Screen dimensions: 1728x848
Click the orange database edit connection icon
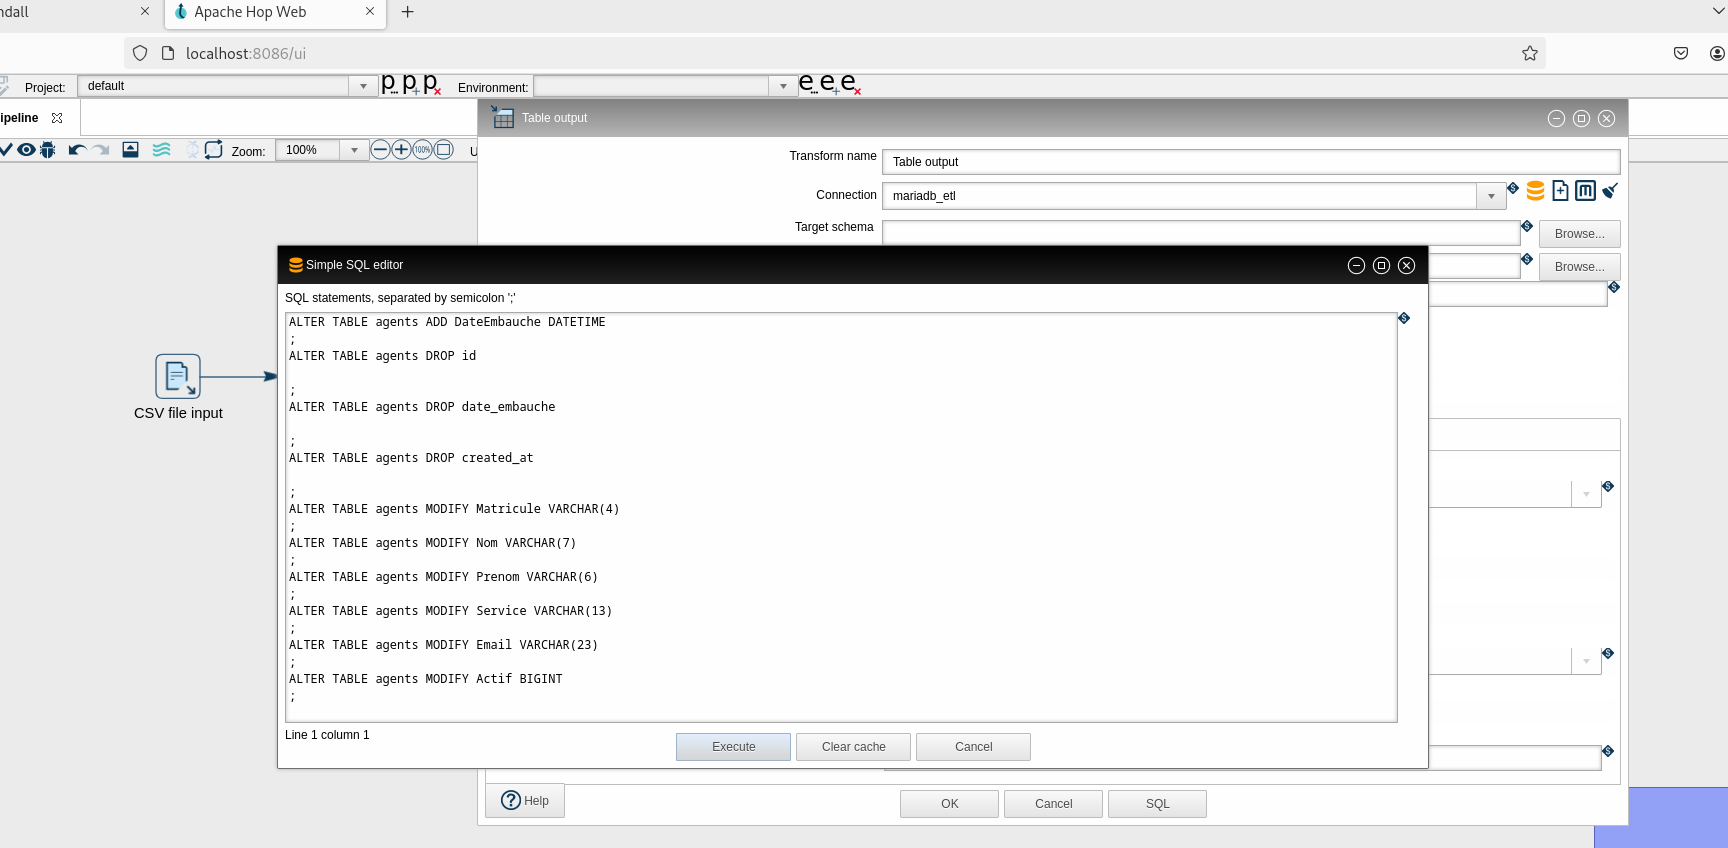click(1535, 191)
